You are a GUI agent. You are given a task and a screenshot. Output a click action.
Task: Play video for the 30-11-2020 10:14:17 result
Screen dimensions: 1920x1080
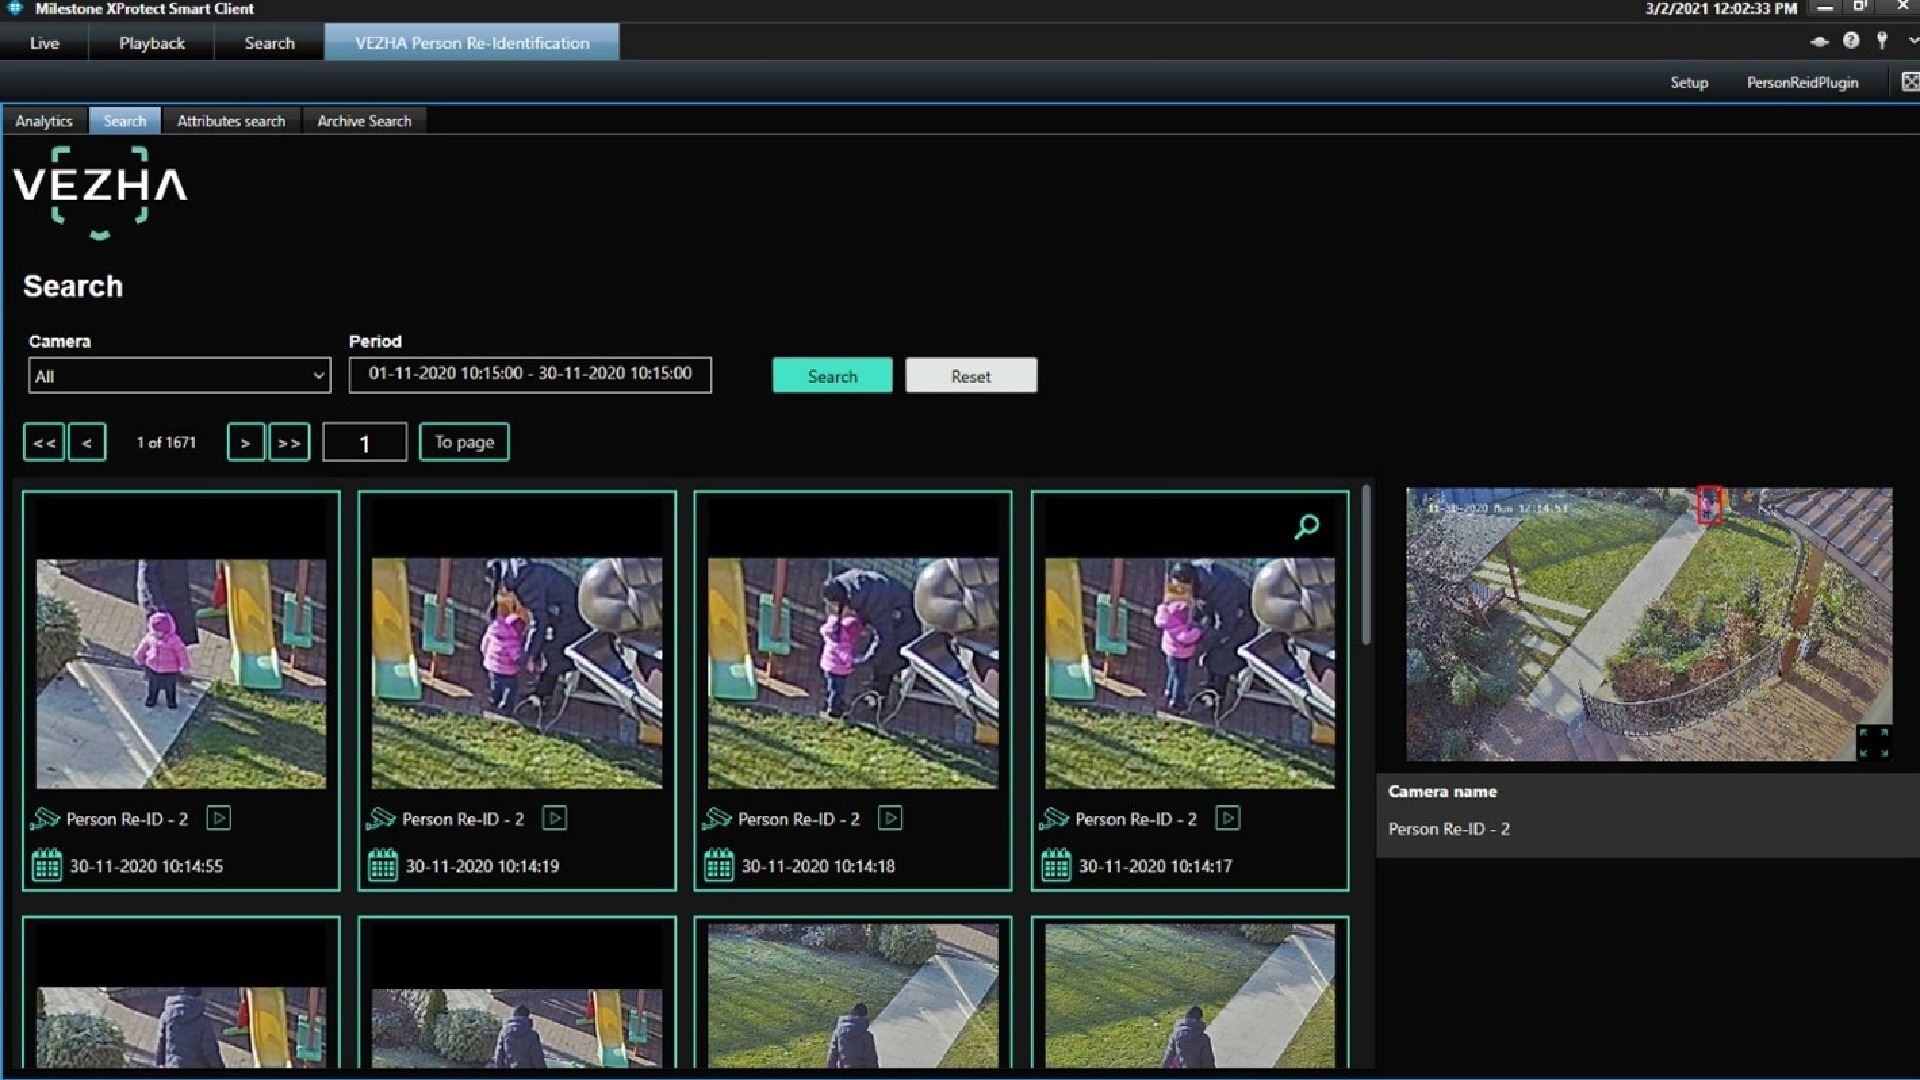pos(1228,818)
